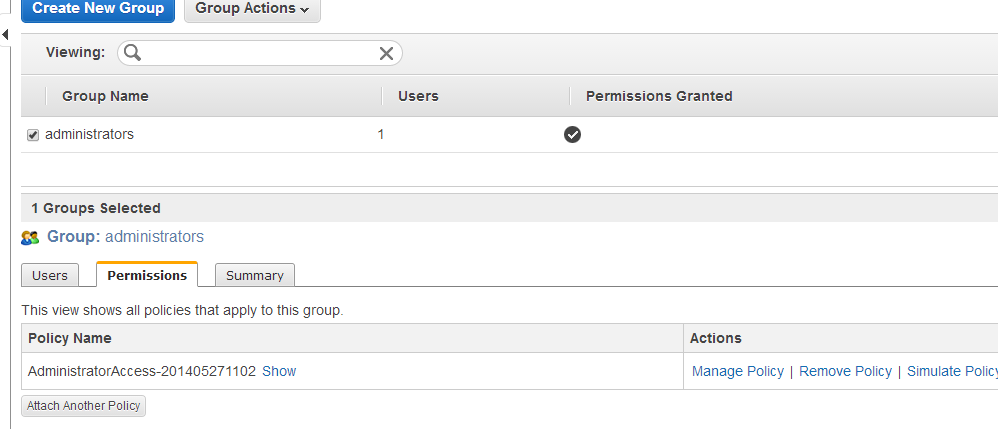Select the Permissions tab

coord(147,275)
